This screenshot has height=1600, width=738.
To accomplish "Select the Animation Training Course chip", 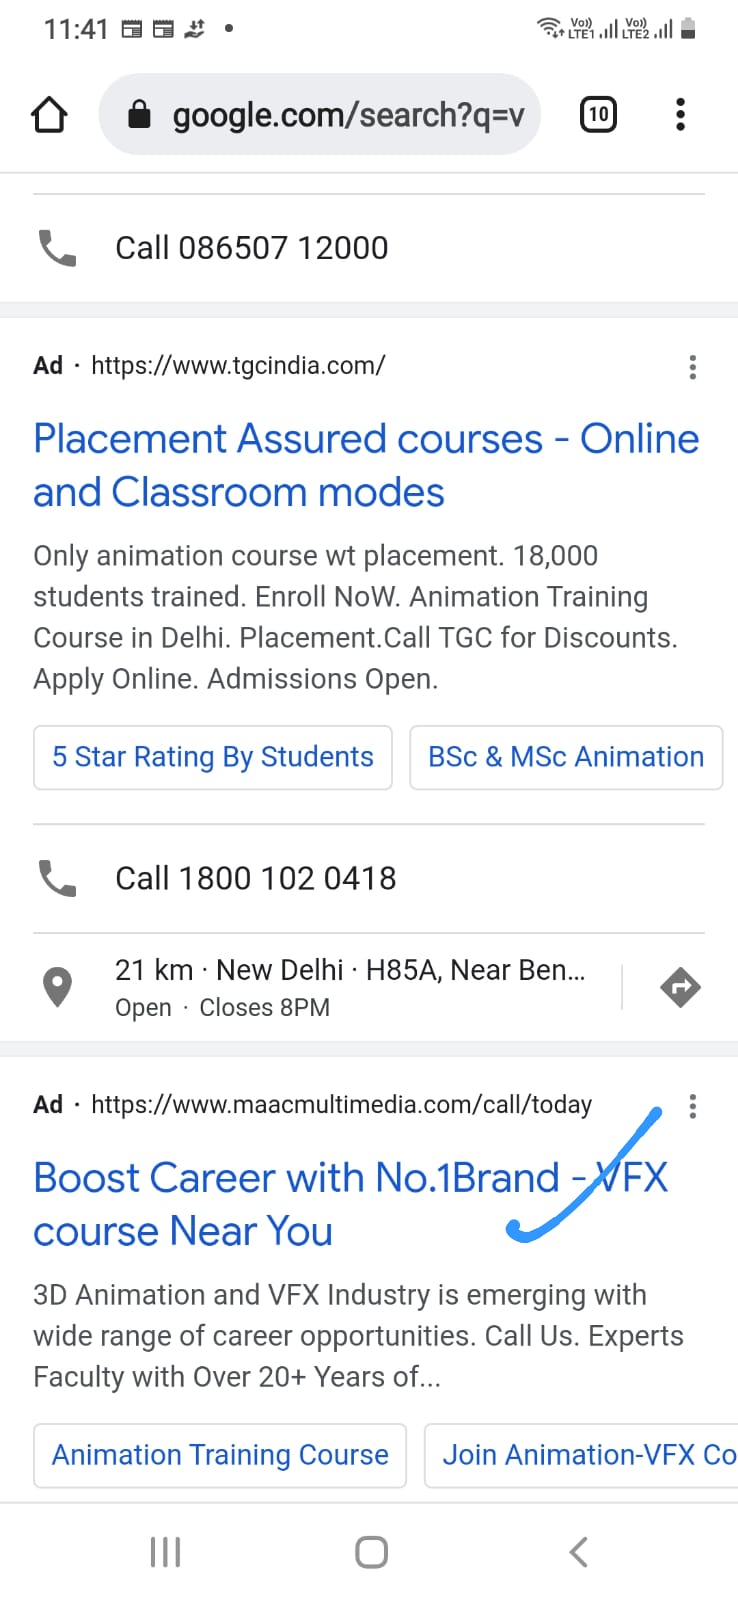I will point(220,1455).
